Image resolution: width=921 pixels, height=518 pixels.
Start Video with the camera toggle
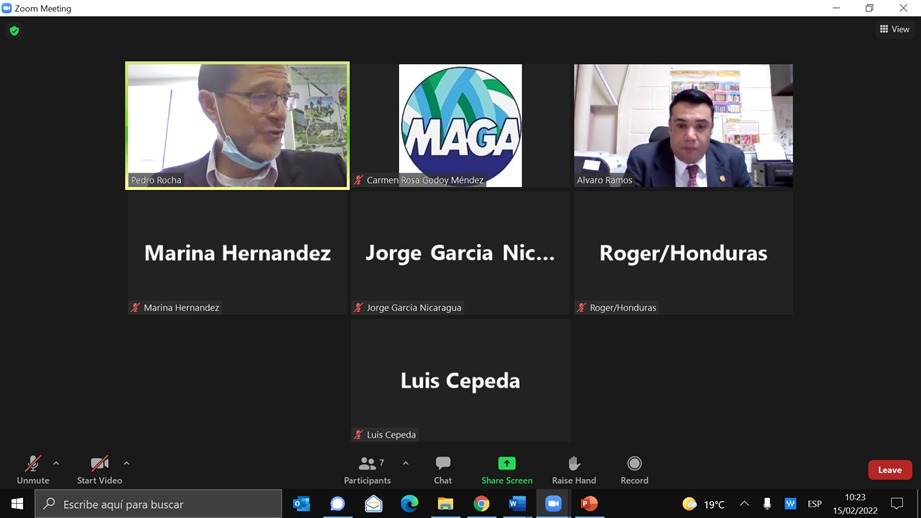tap(99, 468)
